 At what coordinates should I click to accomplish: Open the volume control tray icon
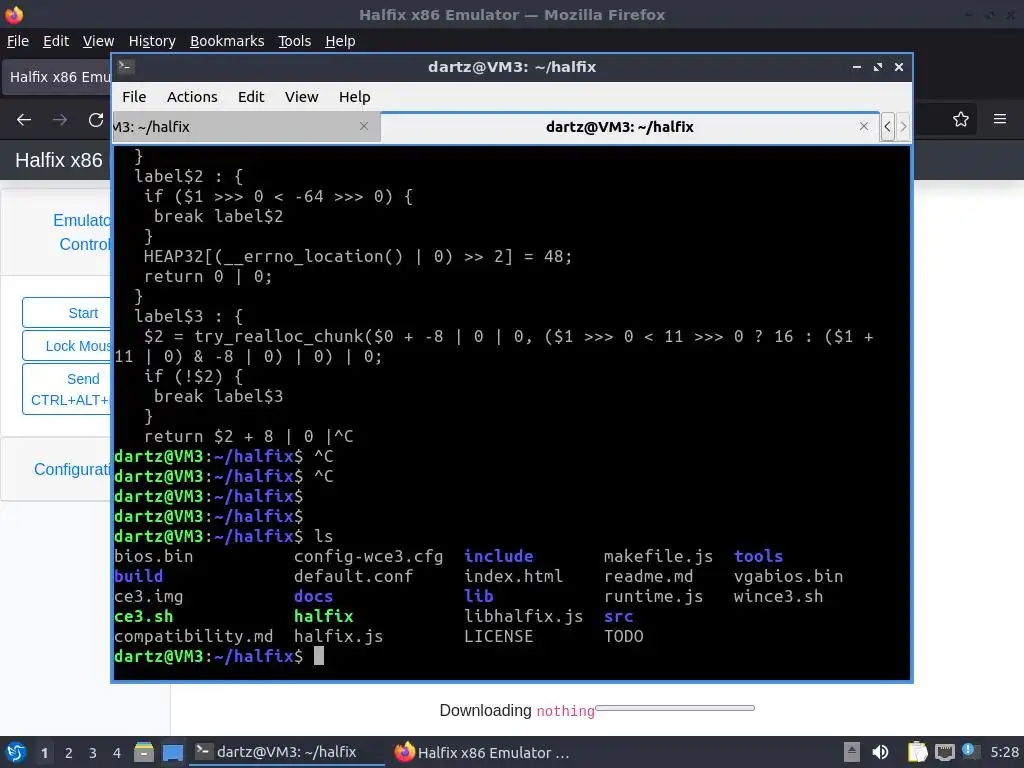point(880,752)
